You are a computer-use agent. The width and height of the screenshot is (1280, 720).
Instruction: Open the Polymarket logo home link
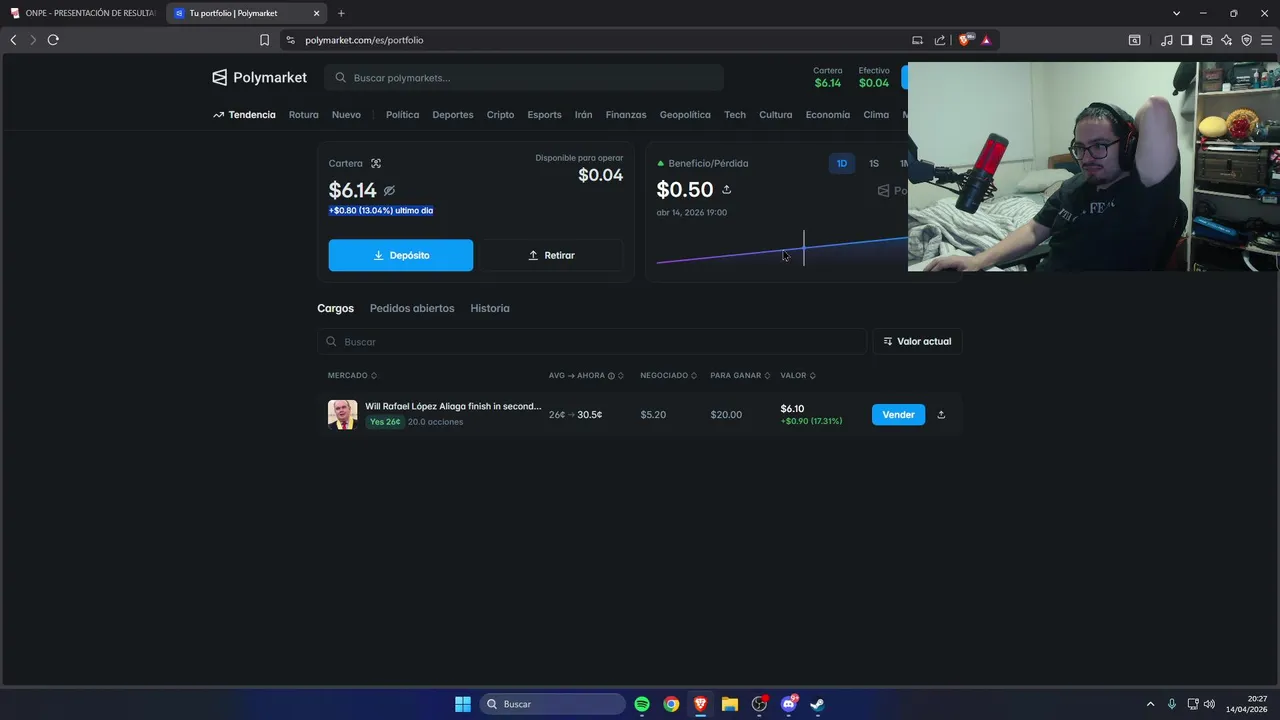259,77
